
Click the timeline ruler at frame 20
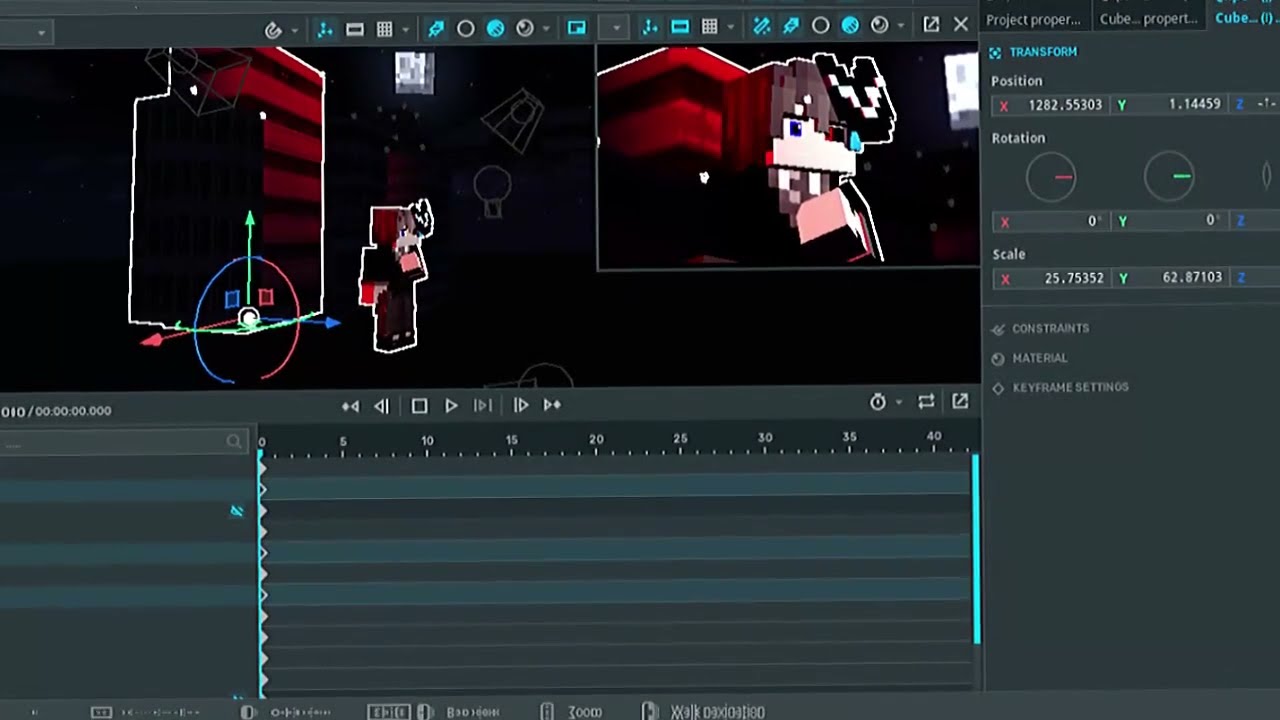[596, 440]
